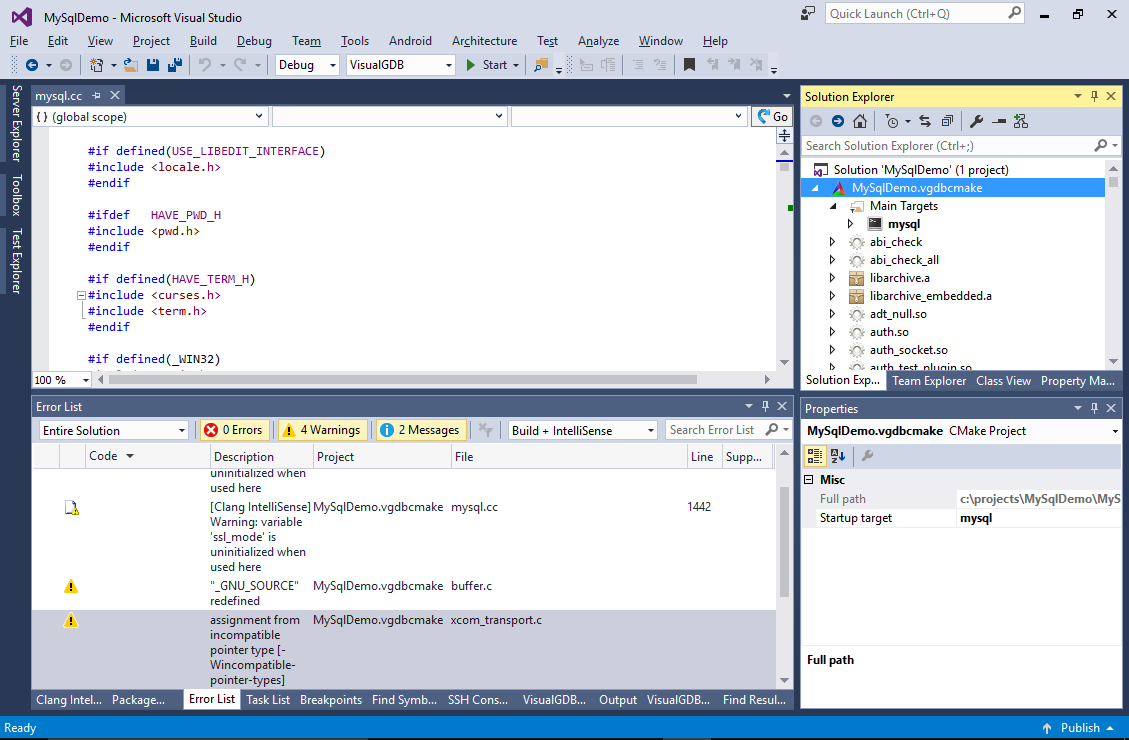
Task: Open the VisualGDB platform dropdown
Action: 400,65
